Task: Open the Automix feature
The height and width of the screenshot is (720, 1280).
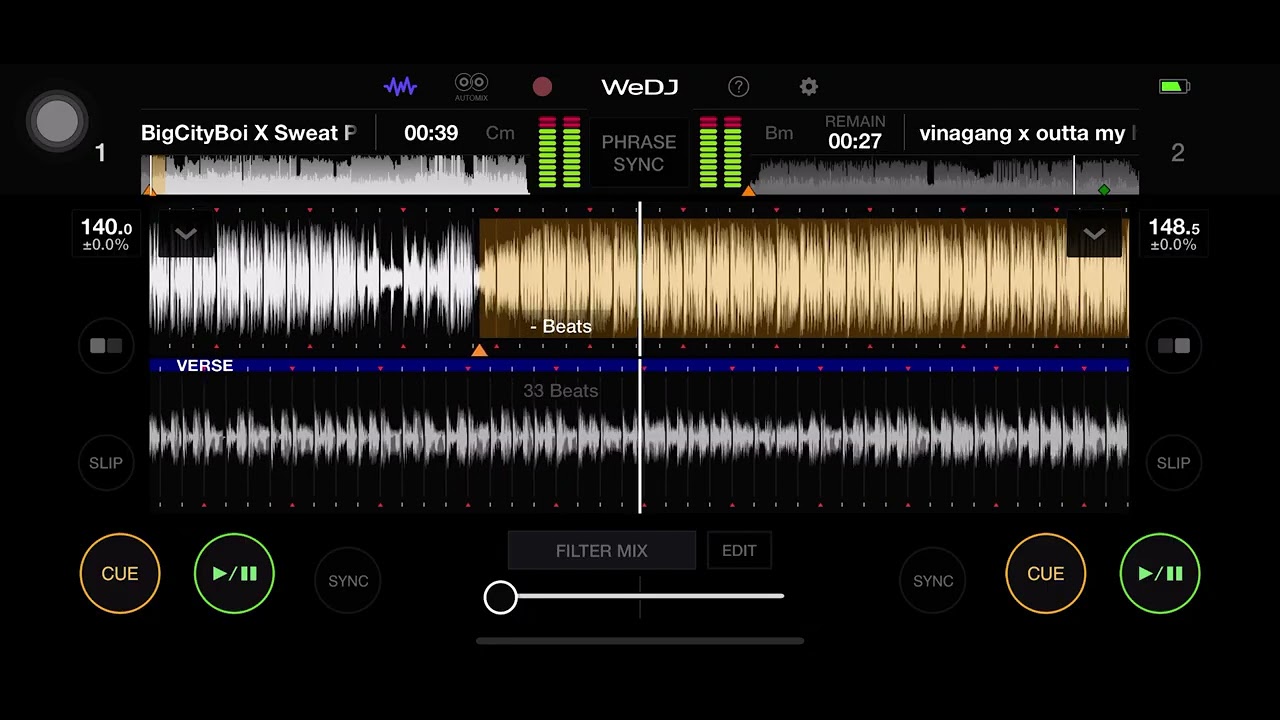Action: (x=471, y=87)
